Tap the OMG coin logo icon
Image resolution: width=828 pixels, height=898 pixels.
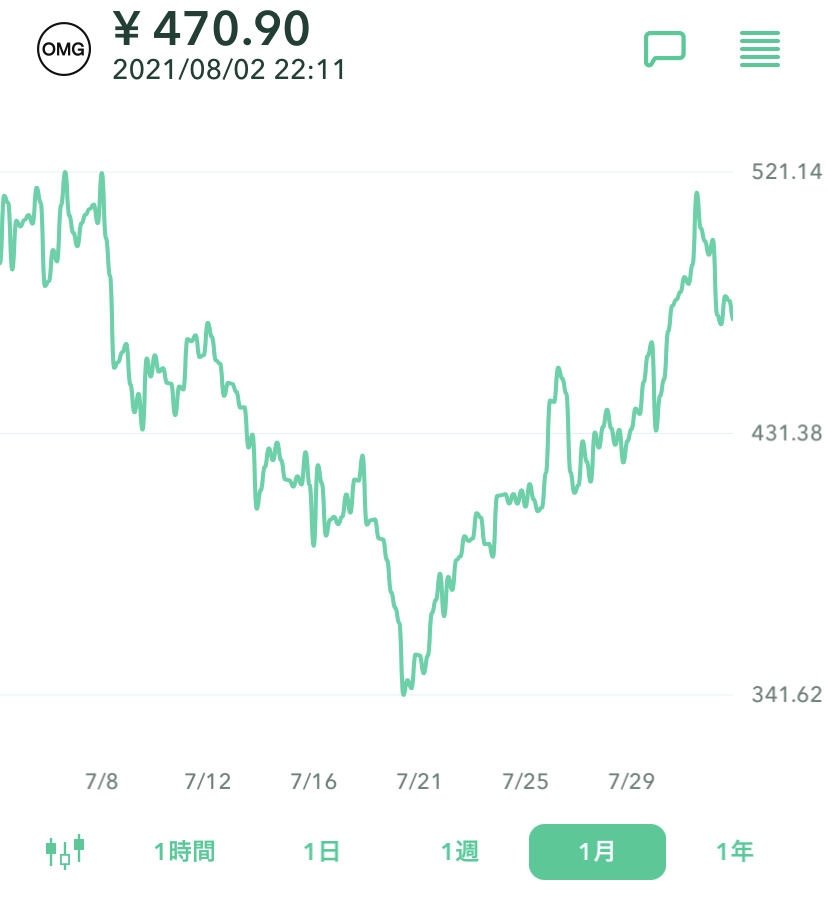pyautogui.click(x=63, y=48)
